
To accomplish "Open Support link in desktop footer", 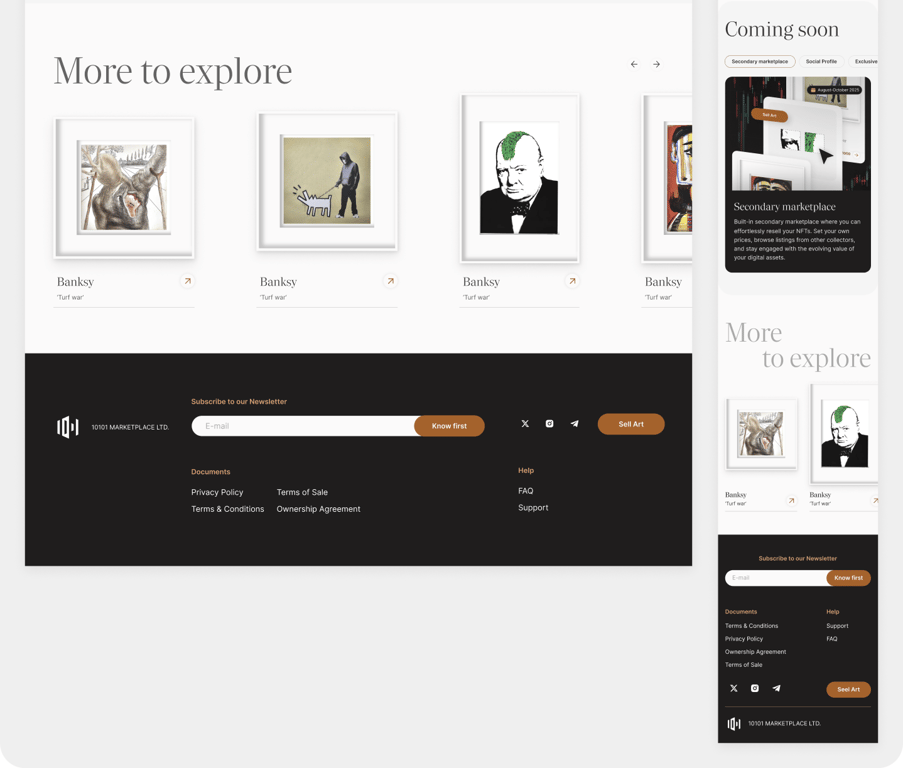I will [533, 508].
